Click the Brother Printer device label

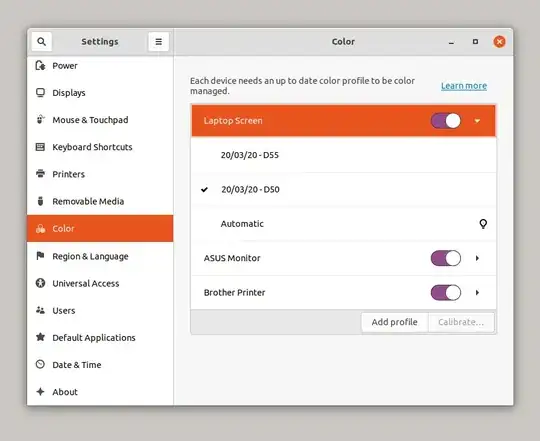pyautogui.click(x=235, y=293)
